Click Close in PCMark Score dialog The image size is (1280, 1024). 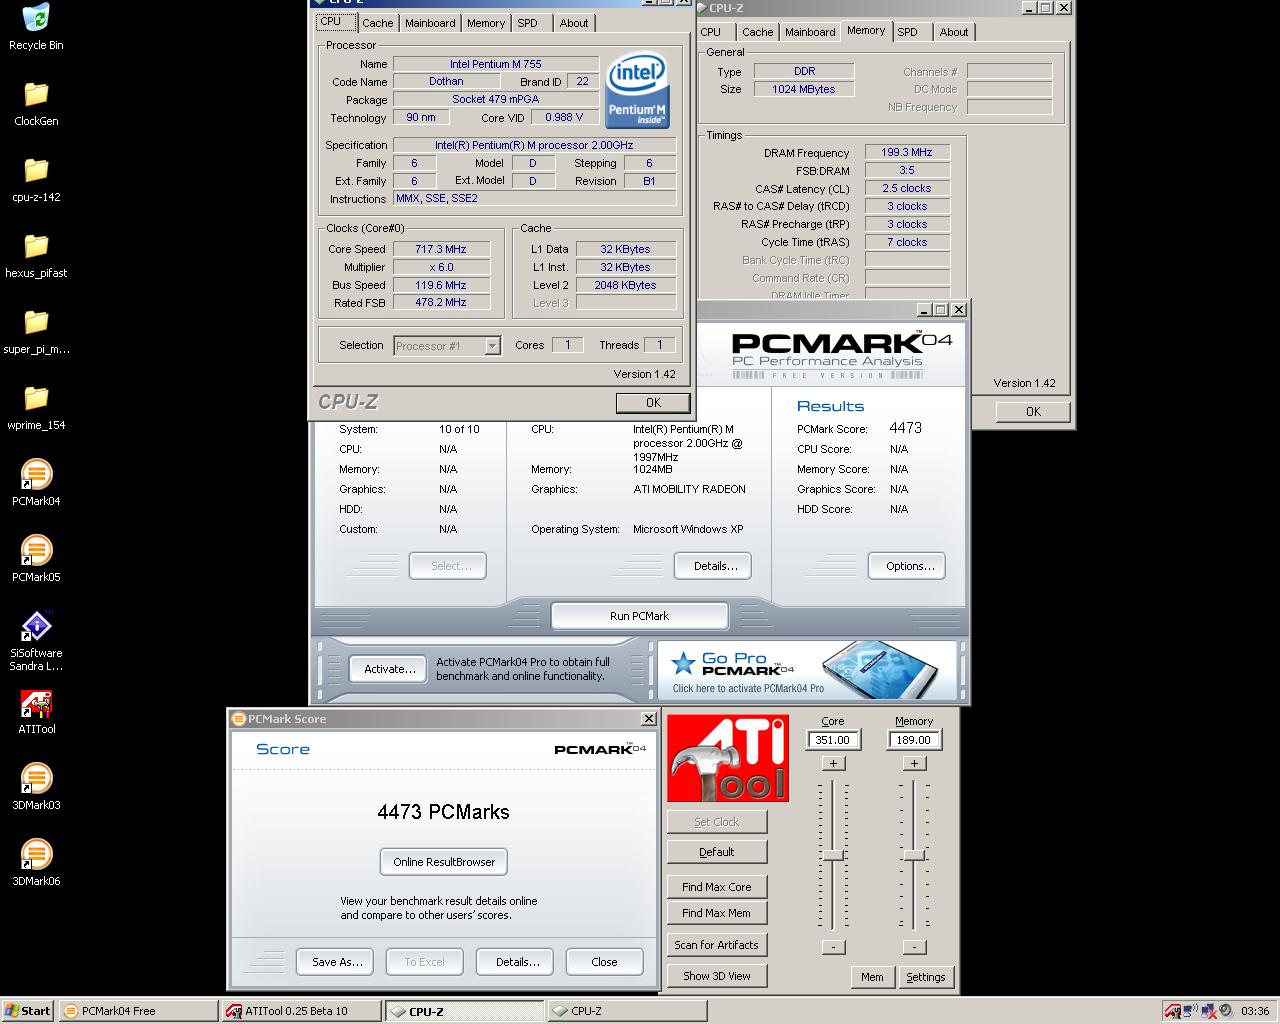point(604,962)
